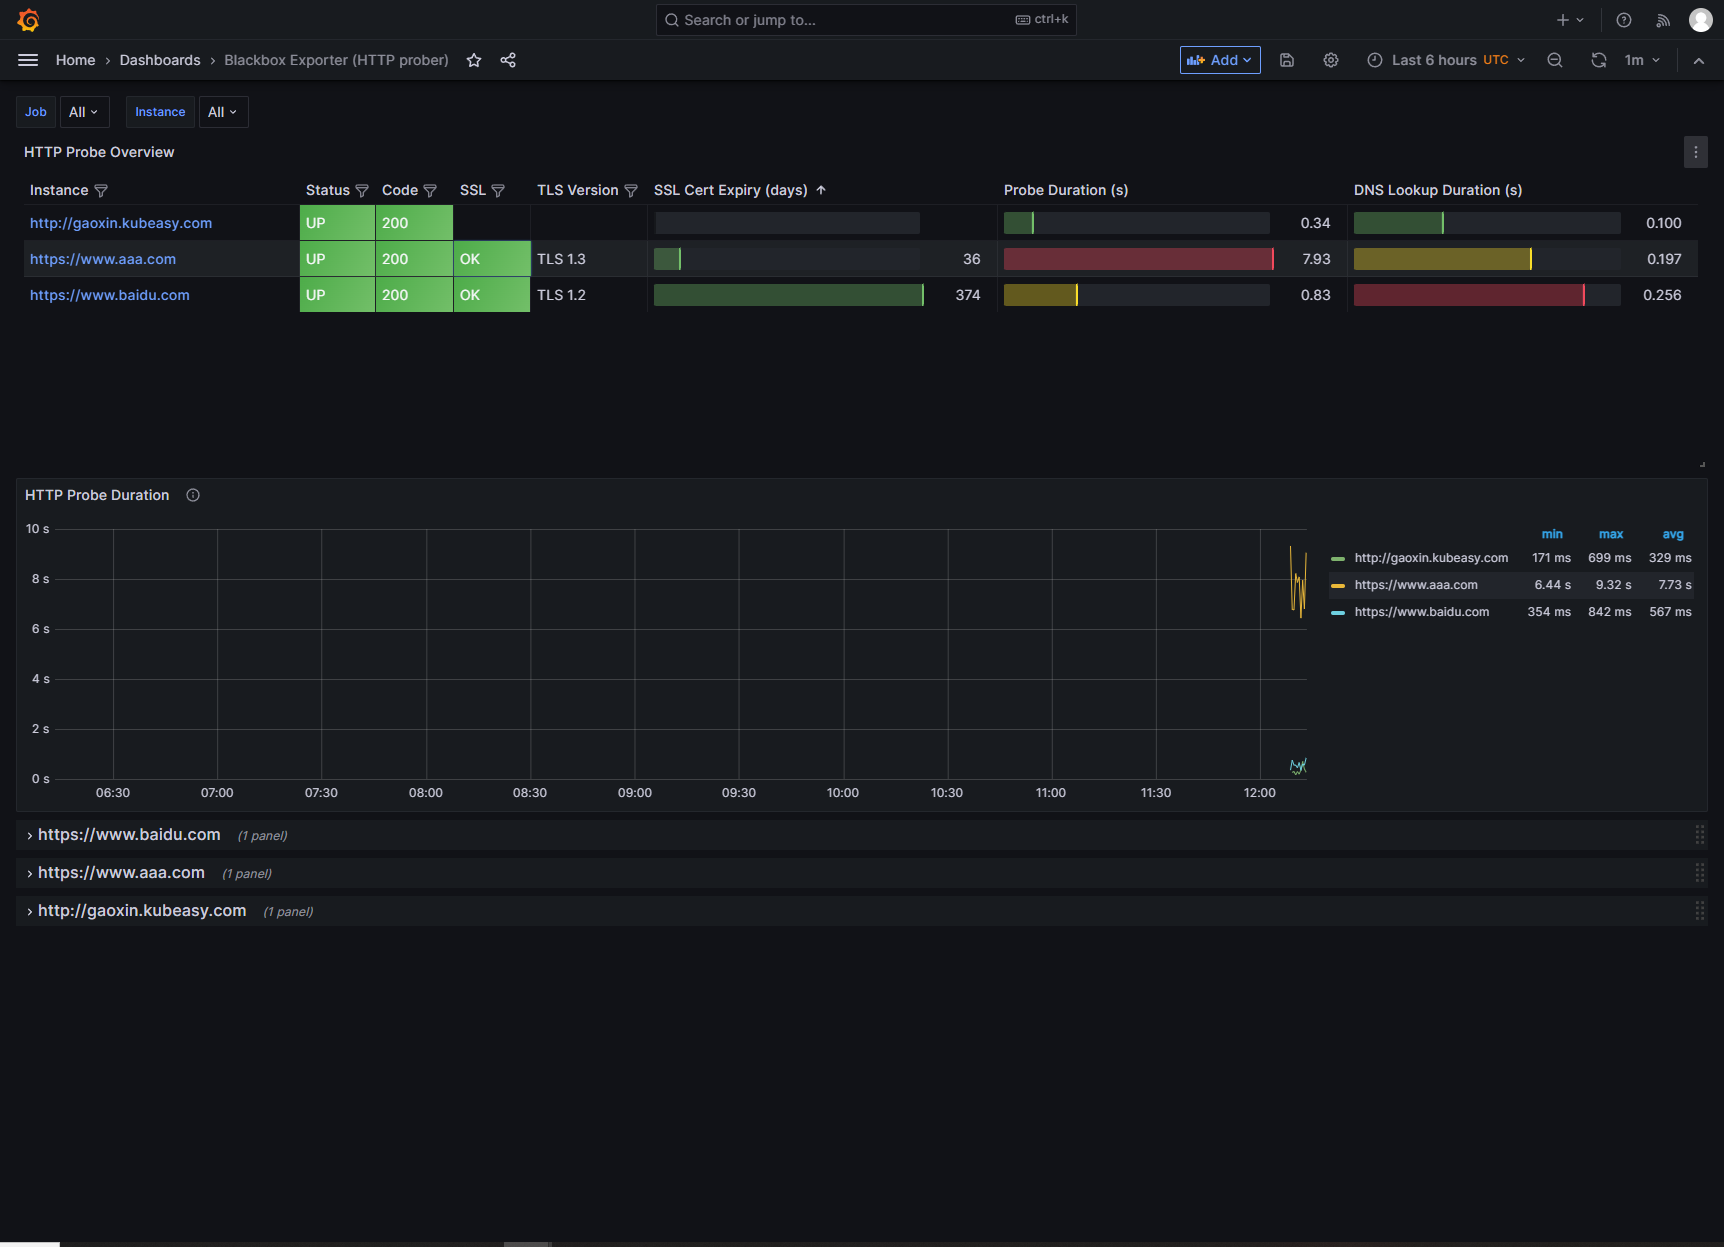Go to Home breadcrumb
The image size is (1724, 1247).
76,60
